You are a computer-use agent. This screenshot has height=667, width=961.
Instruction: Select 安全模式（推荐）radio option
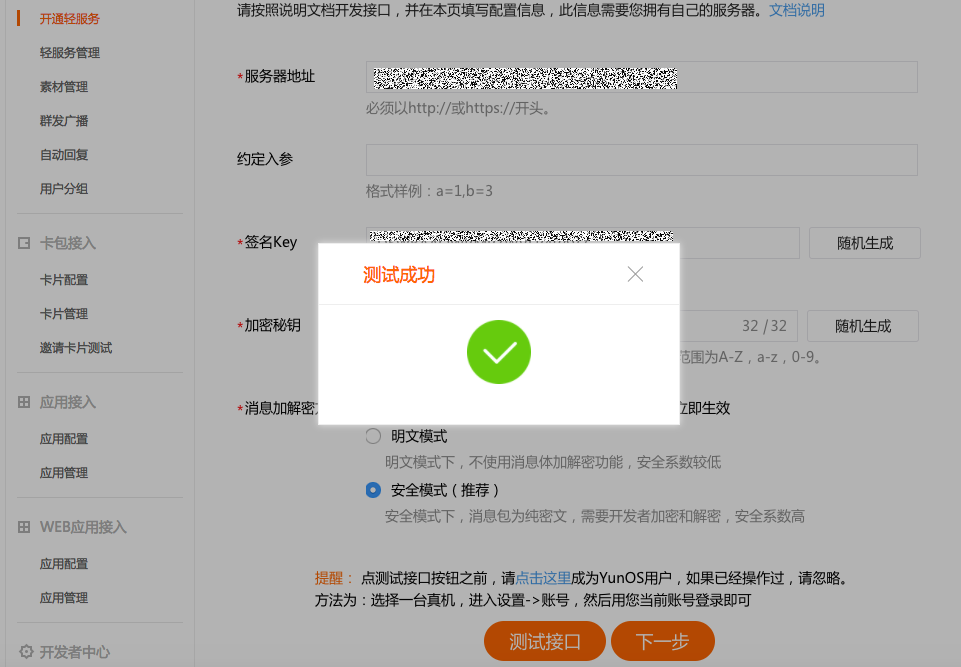point(373,490)
